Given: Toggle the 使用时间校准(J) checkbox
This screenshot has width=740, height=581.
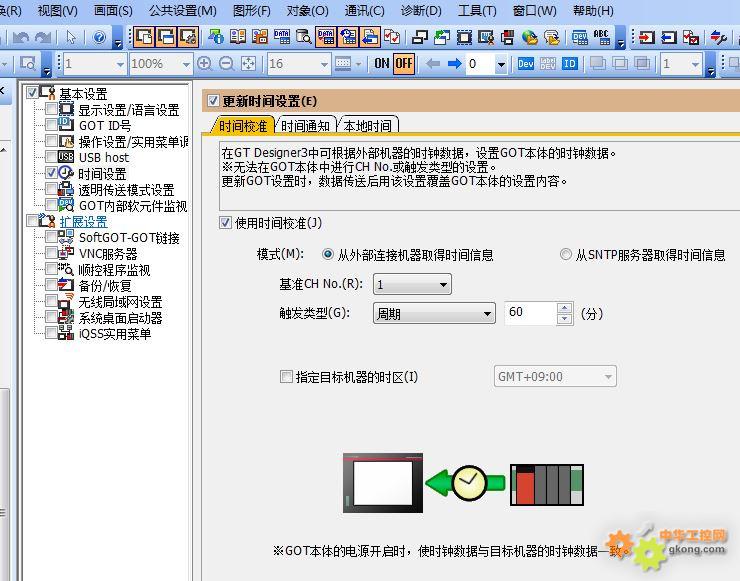Looking at the screenshot, I should [x=225, y=222].
